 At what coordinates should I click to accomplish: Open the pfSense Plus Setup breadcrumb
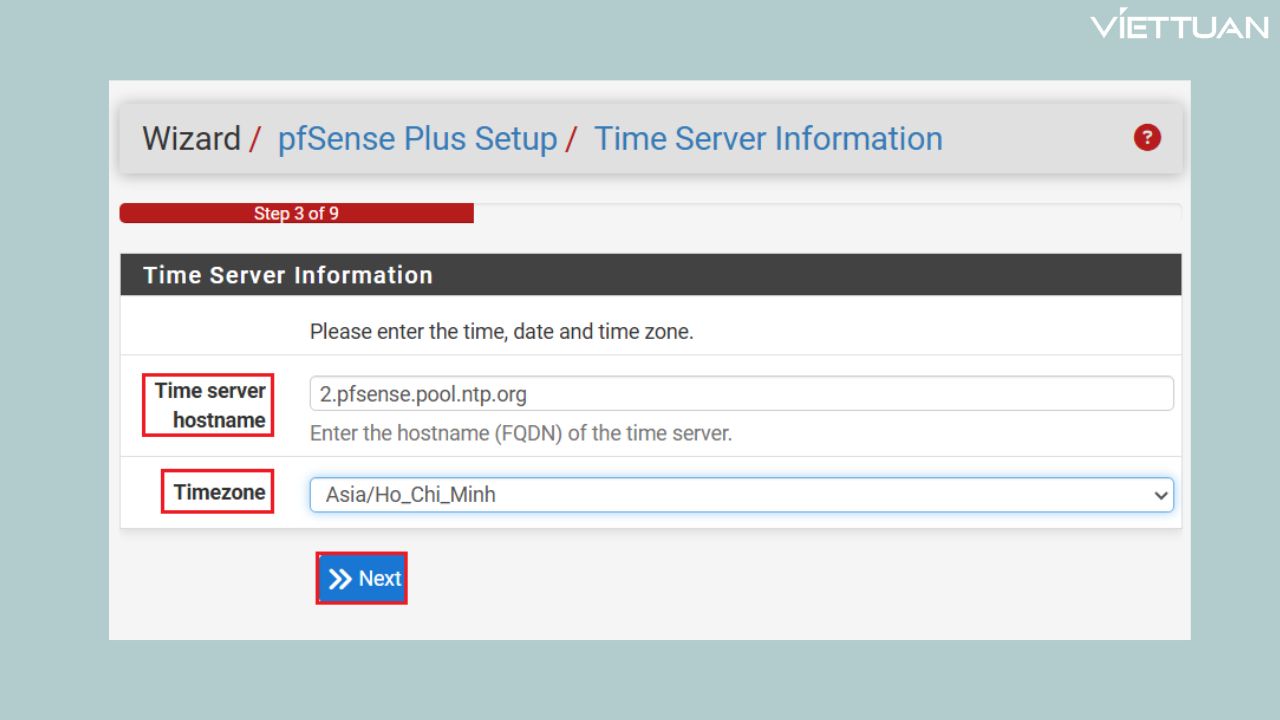point(417,138)
